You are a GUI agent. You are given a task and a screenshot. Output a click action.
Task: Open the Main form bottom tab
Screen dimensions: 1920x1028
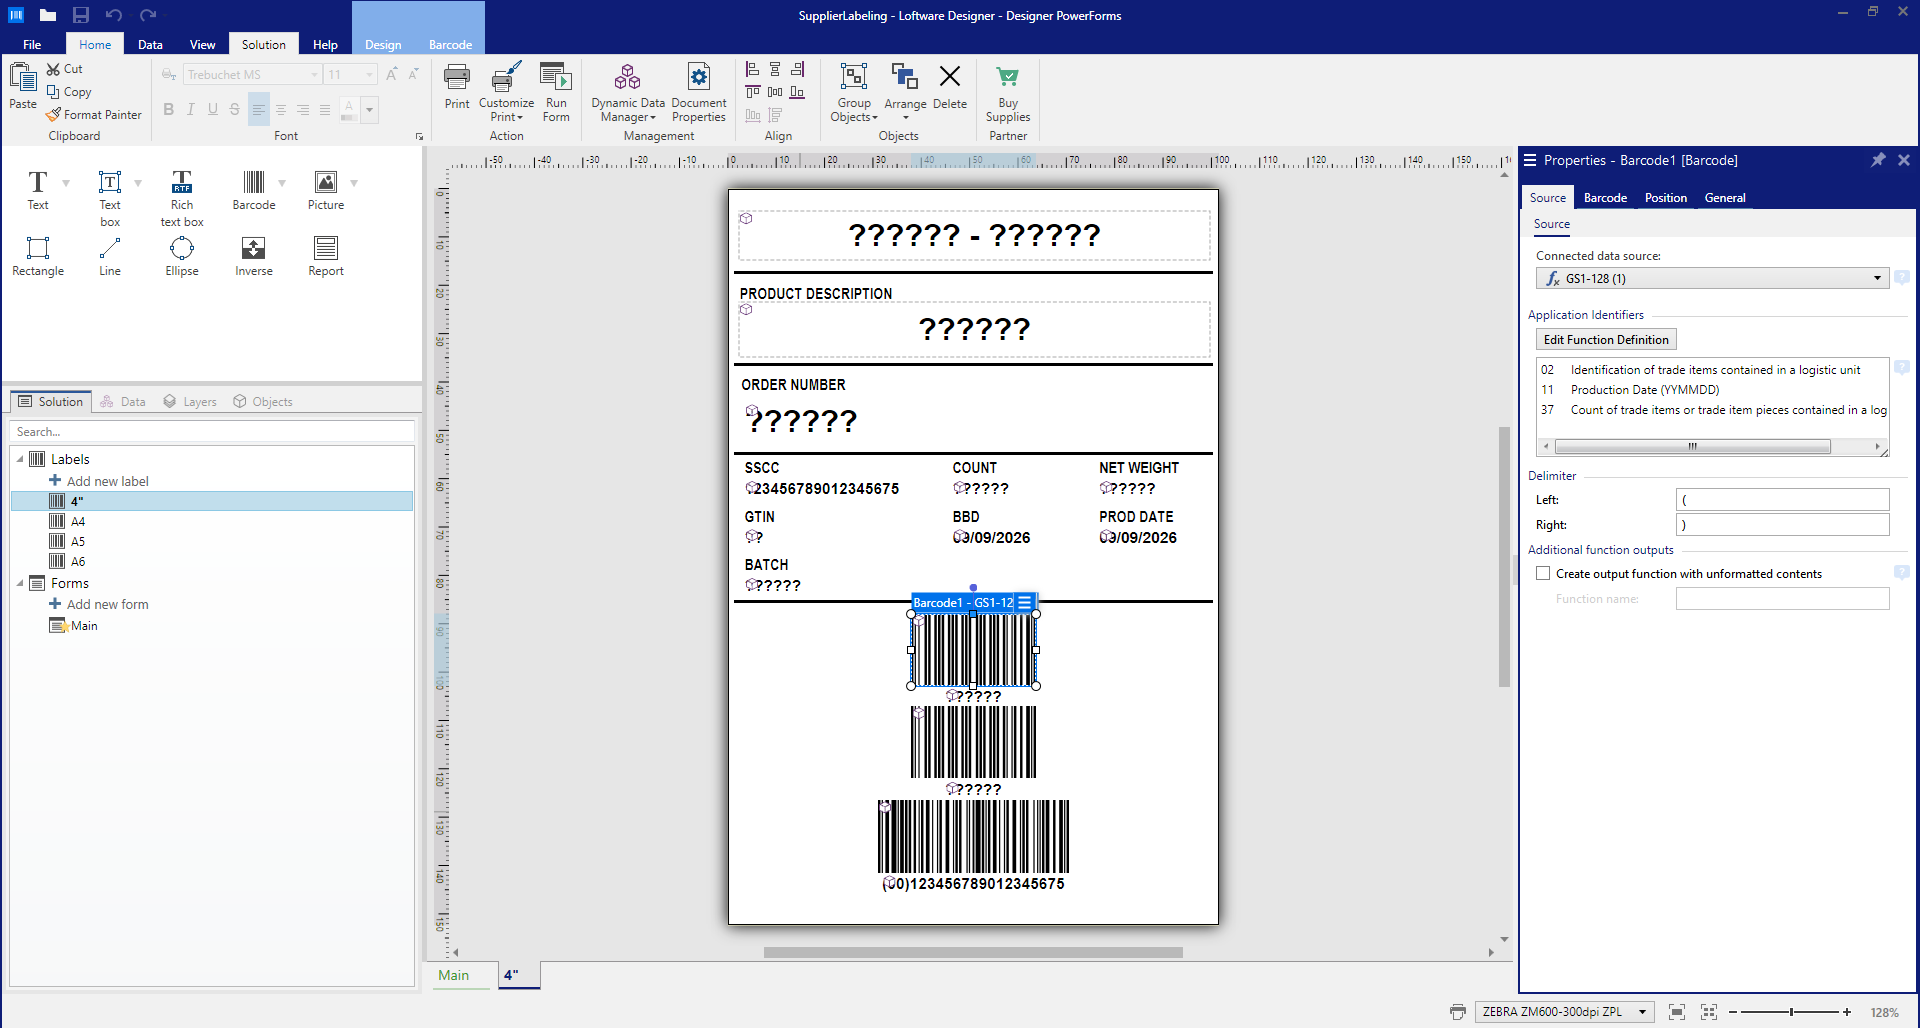point(454,975)
